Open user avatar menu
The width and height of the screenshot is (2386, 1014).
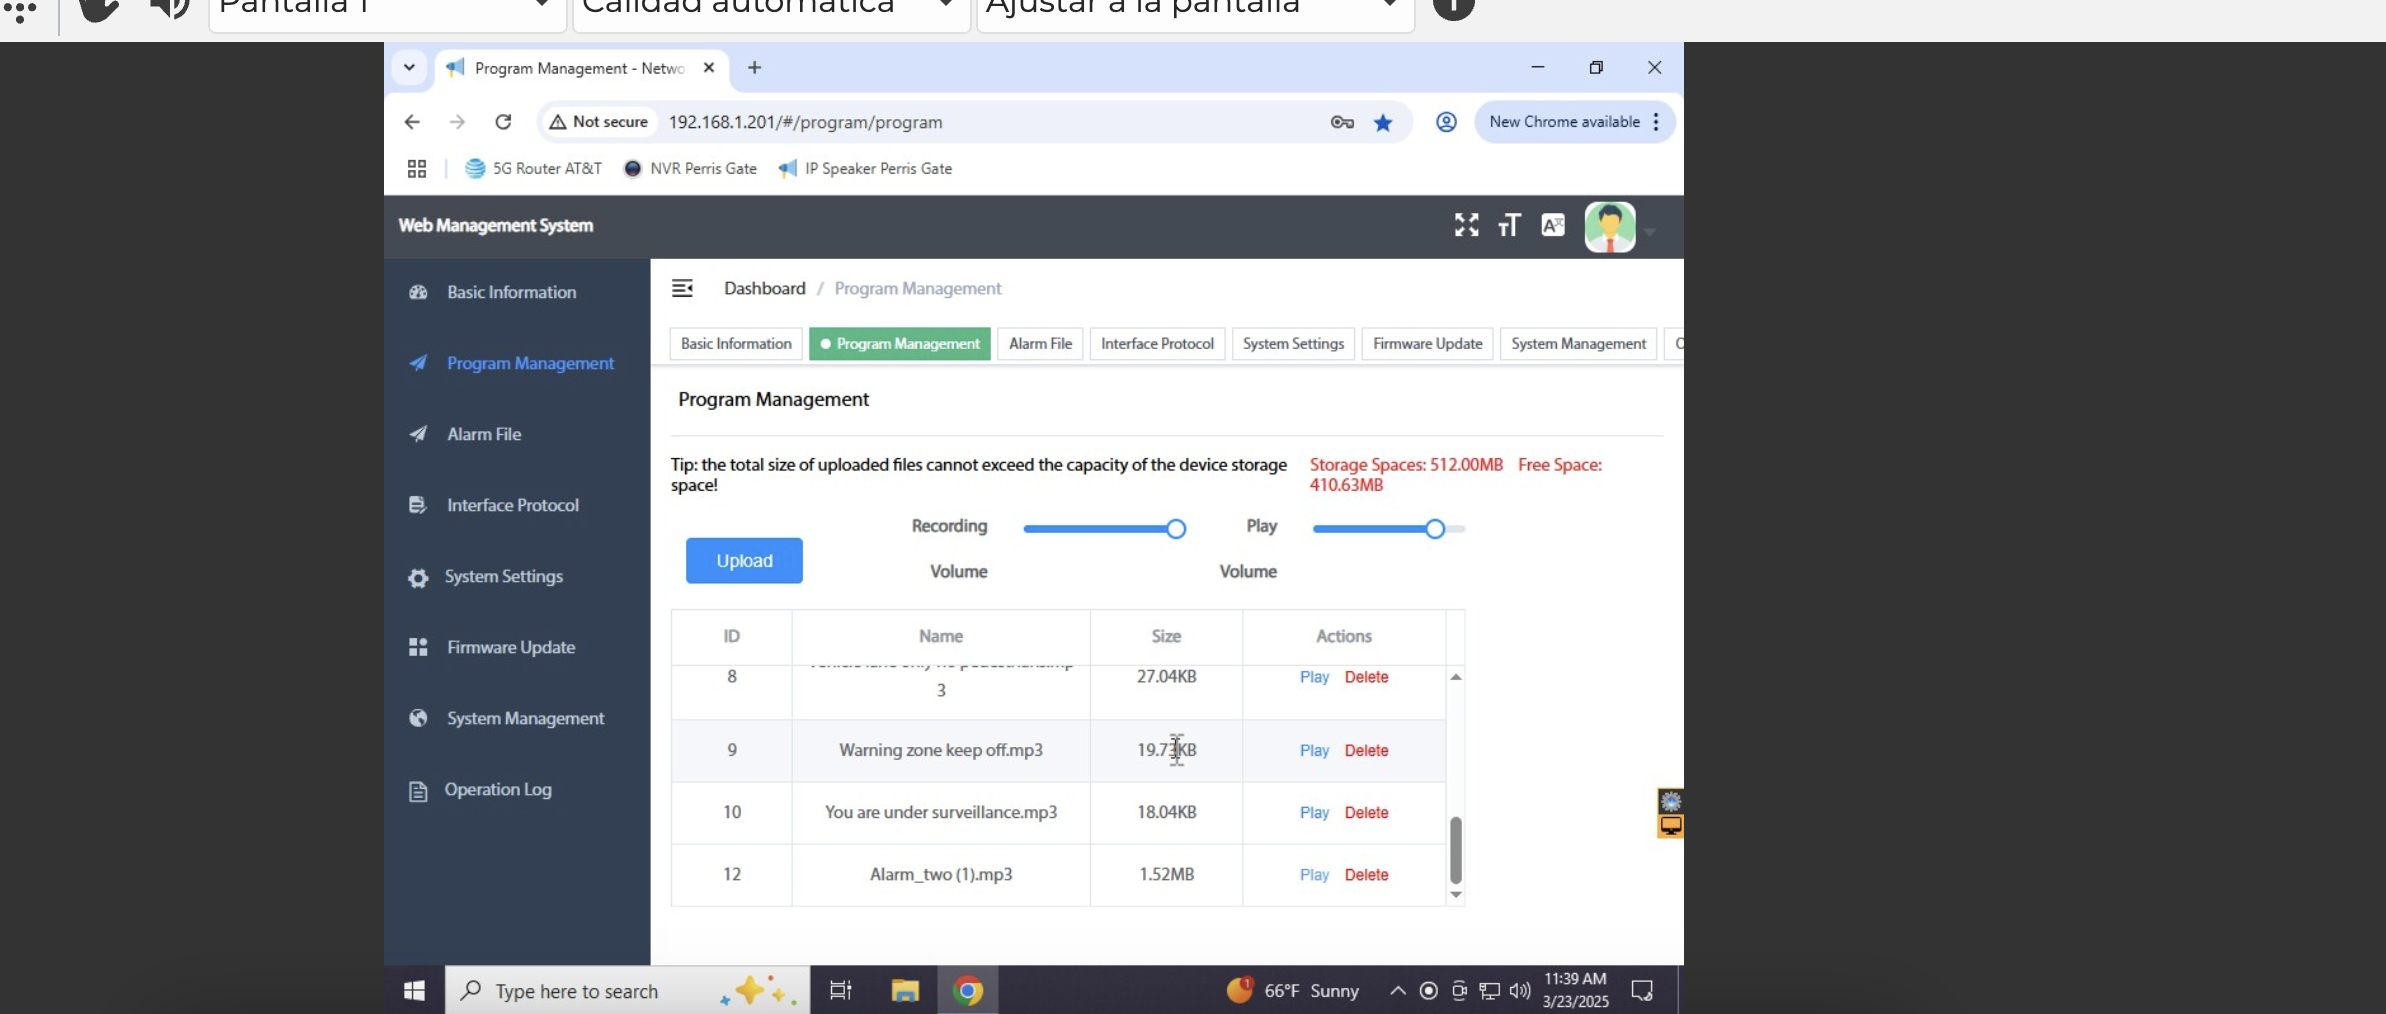[1610, 227]
